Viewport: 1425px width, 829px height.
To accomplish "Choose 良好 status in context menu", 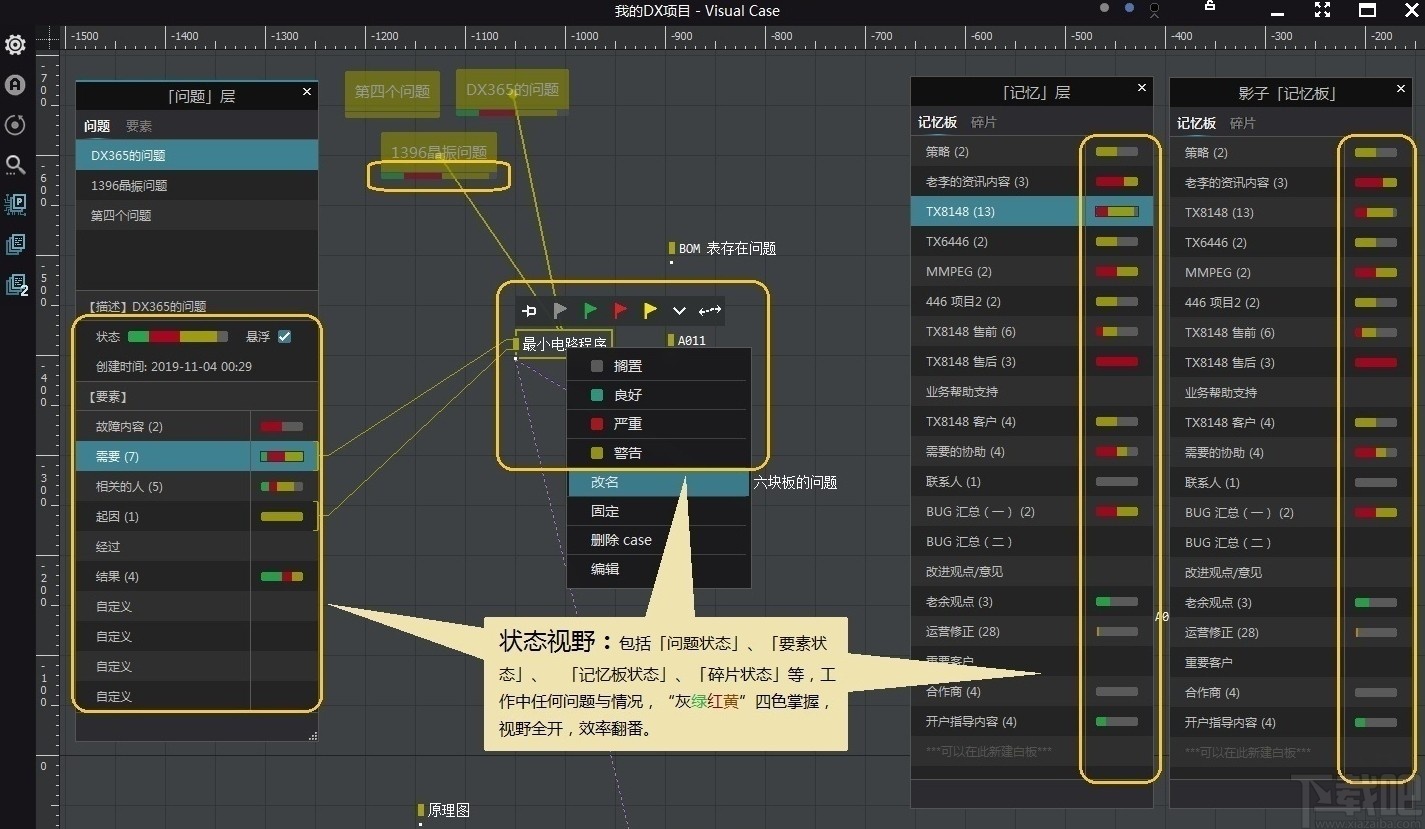I will (x=658, y=395).
